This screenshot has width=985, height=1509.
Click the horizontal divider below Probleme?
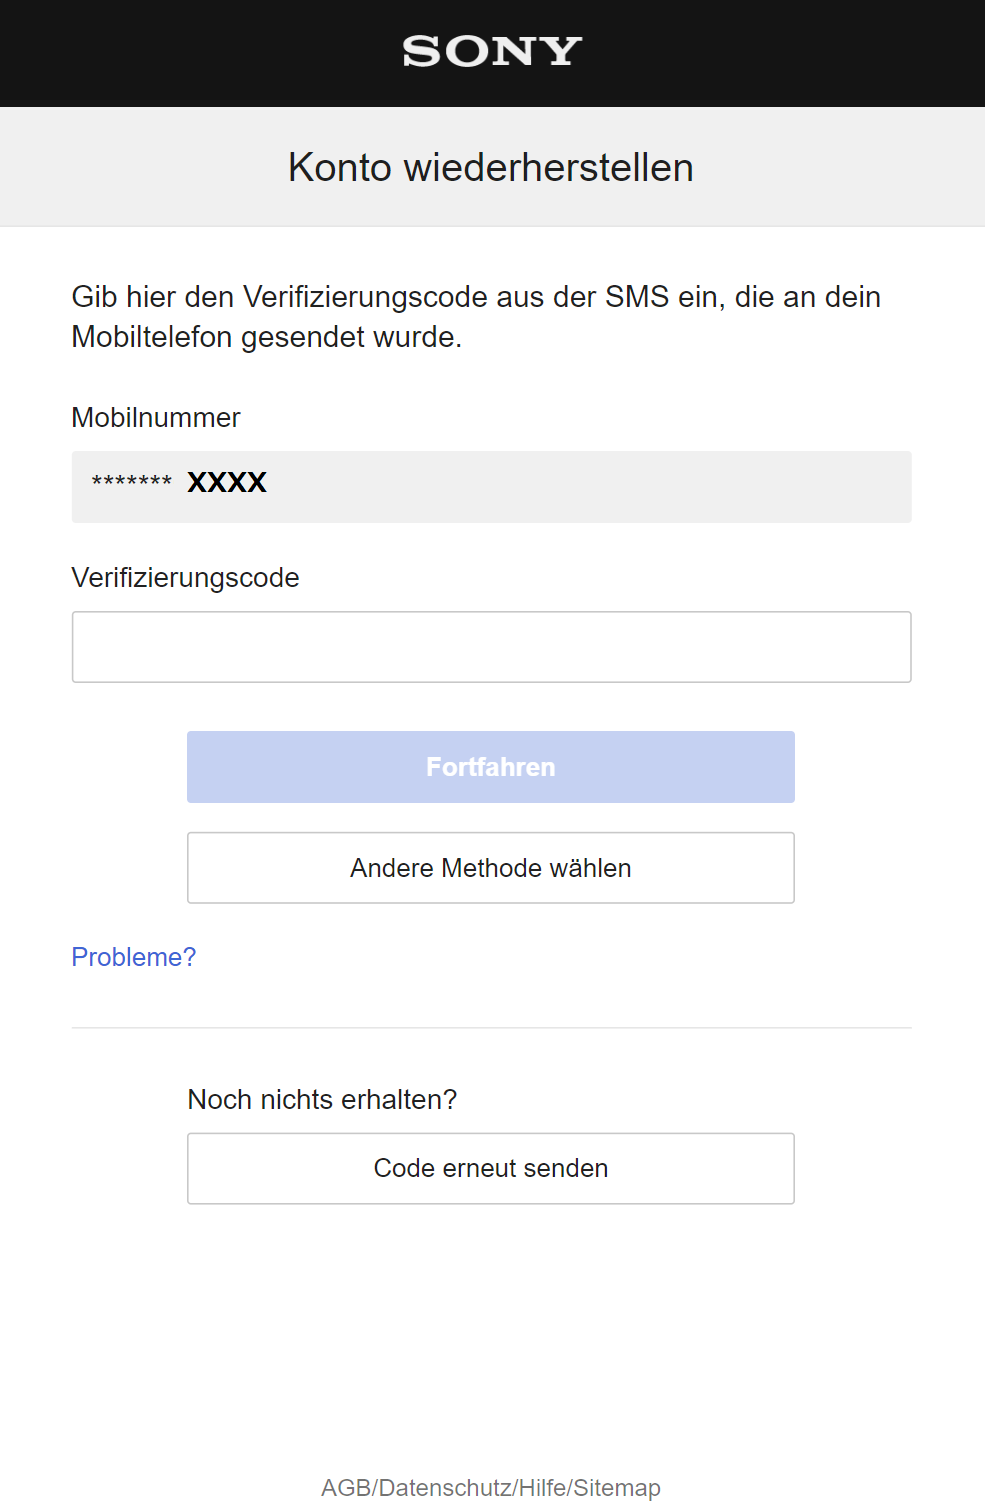(491, 1028)
